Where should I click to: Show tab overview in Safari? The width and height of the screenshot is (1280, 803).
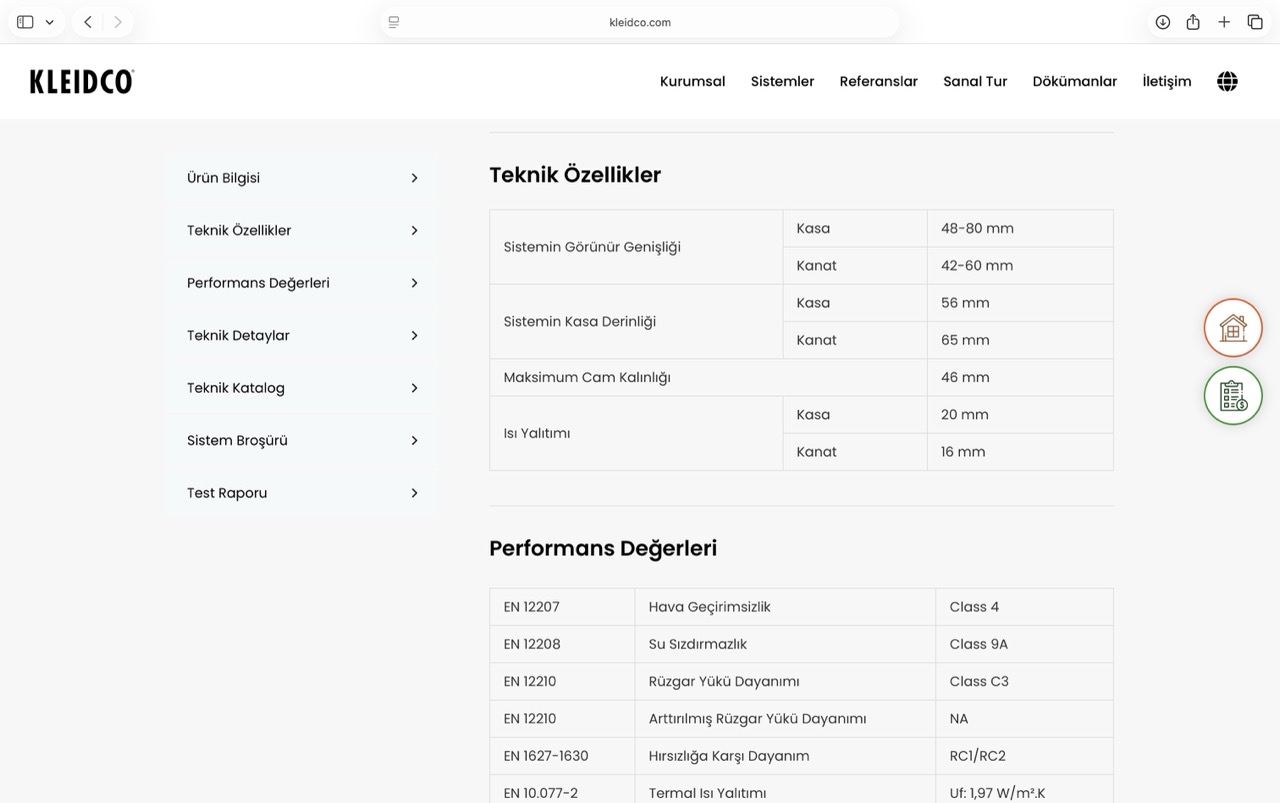pos(1255,22)
